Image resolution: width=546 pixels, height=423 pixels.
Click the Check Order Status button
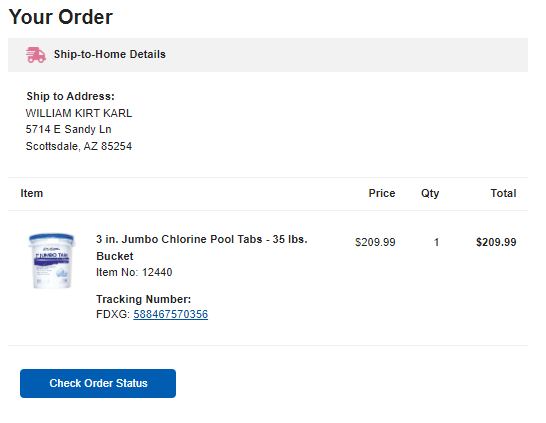click(x=98, y=383)
